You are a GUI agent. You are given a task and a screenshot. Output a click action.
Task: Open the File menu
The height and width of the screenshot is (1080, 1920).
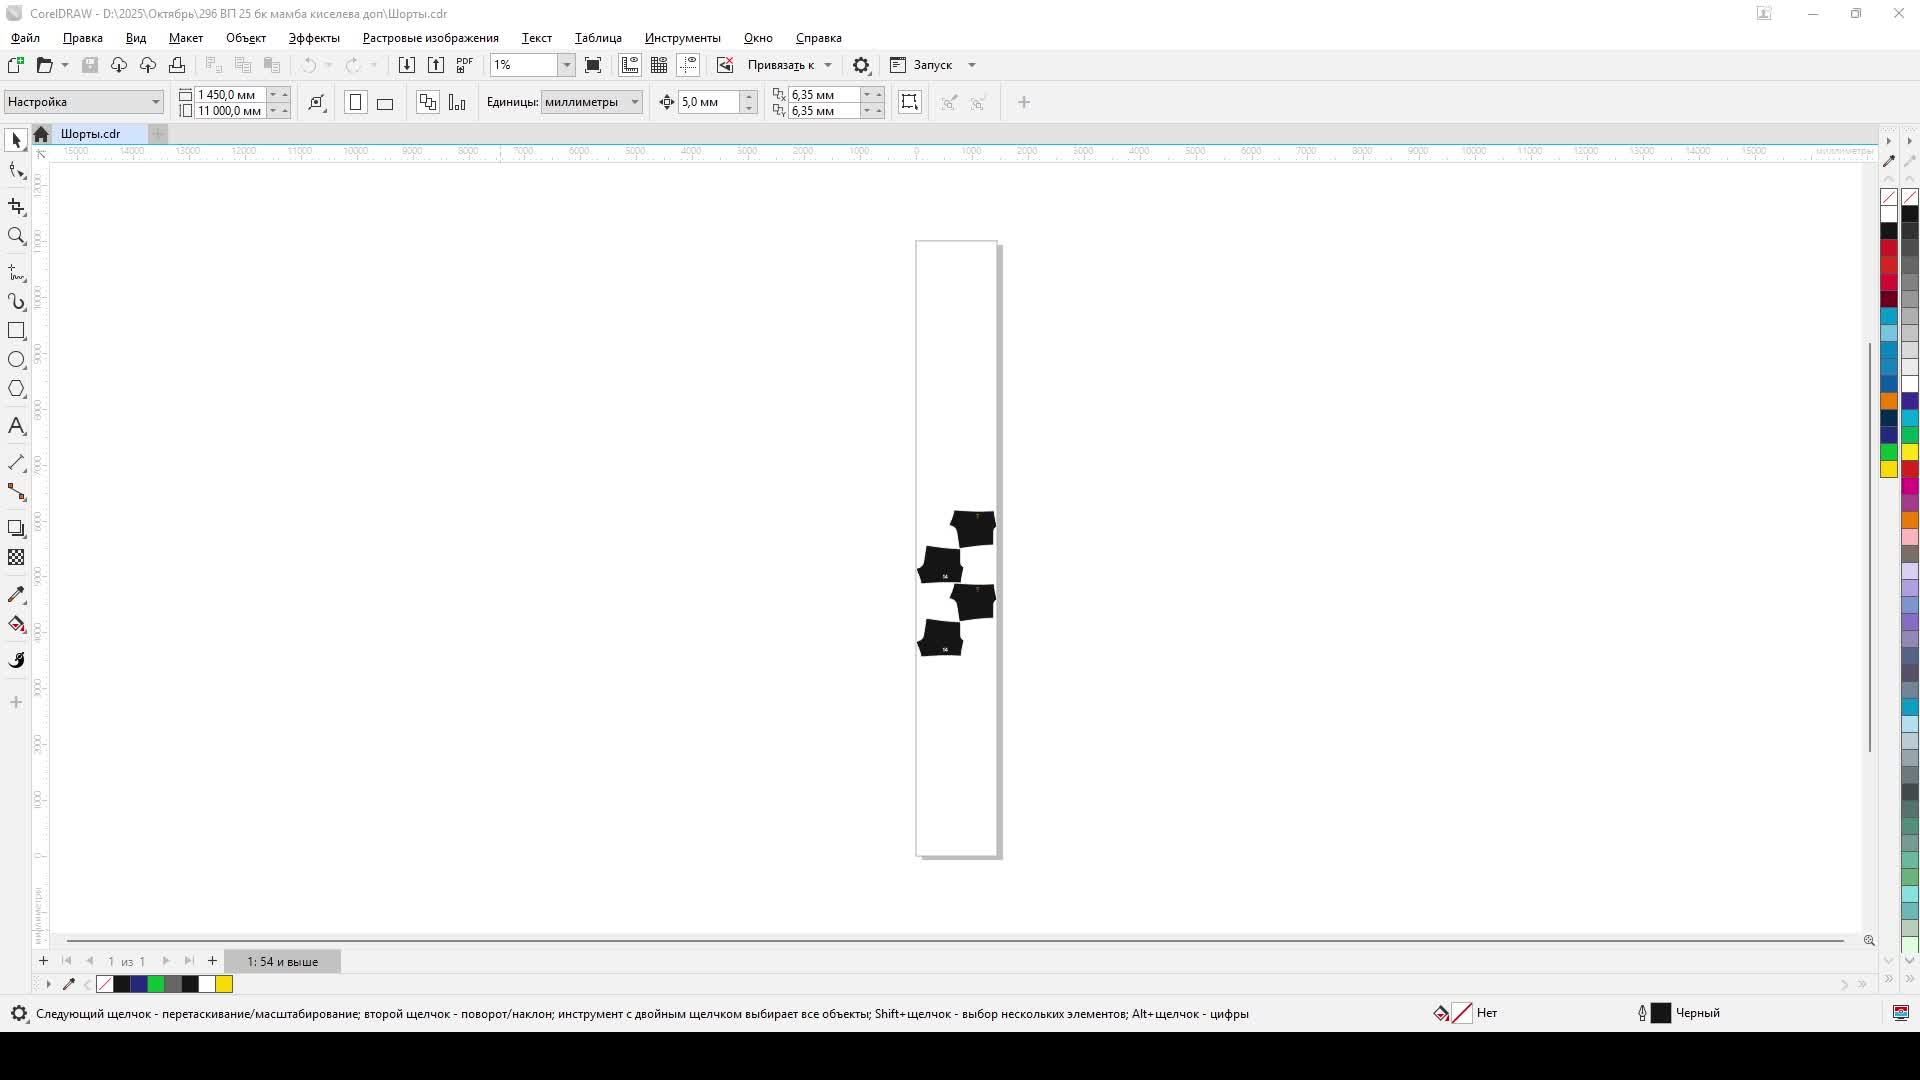[25, 38]
